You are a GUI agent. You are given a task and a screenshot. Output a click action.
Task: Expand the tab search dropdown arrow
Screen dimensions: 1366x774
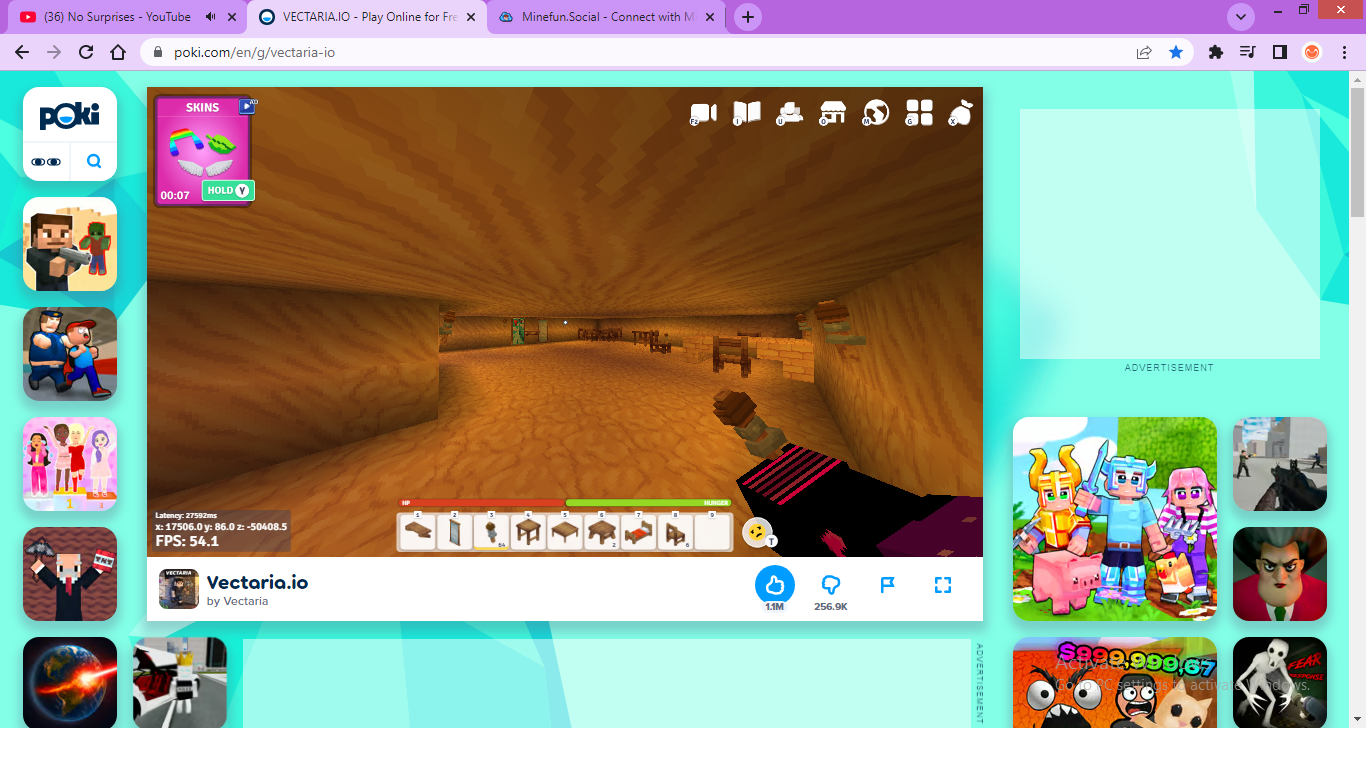coord(1241,17)
